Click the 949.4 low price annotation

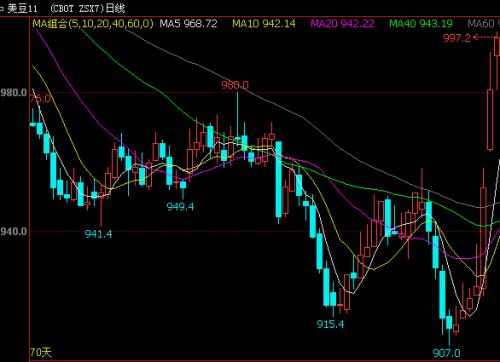180,207
